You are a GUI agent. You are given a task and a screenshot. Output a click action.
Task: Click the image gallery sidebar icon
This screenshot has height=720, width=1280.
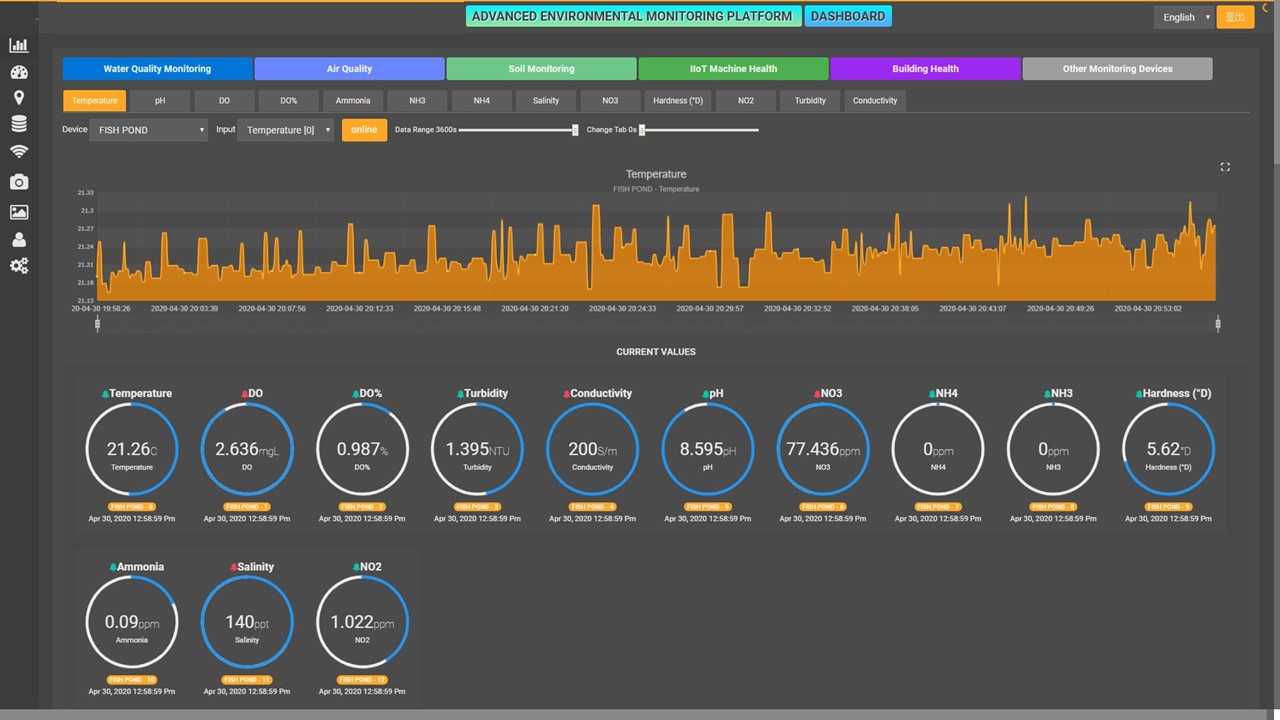tap(18, 211)
